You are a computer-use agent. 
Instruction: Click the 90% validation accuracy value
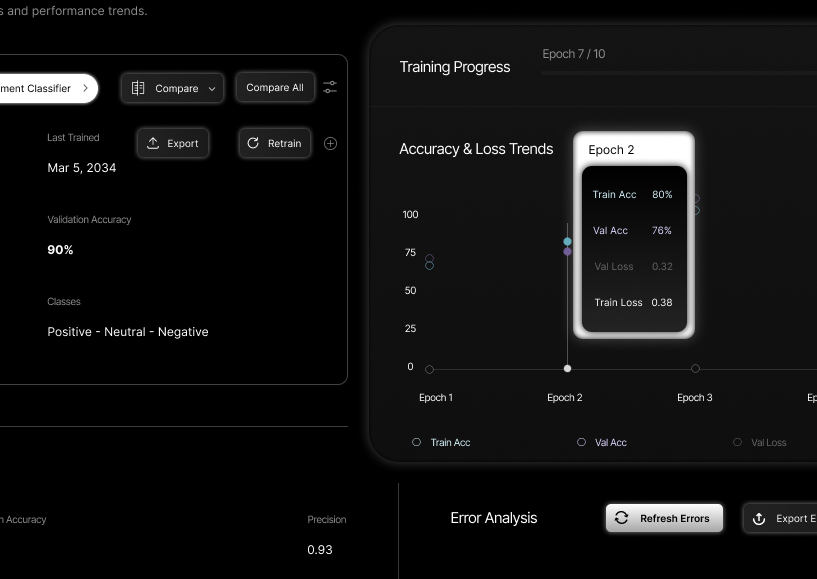click(60, 250)
